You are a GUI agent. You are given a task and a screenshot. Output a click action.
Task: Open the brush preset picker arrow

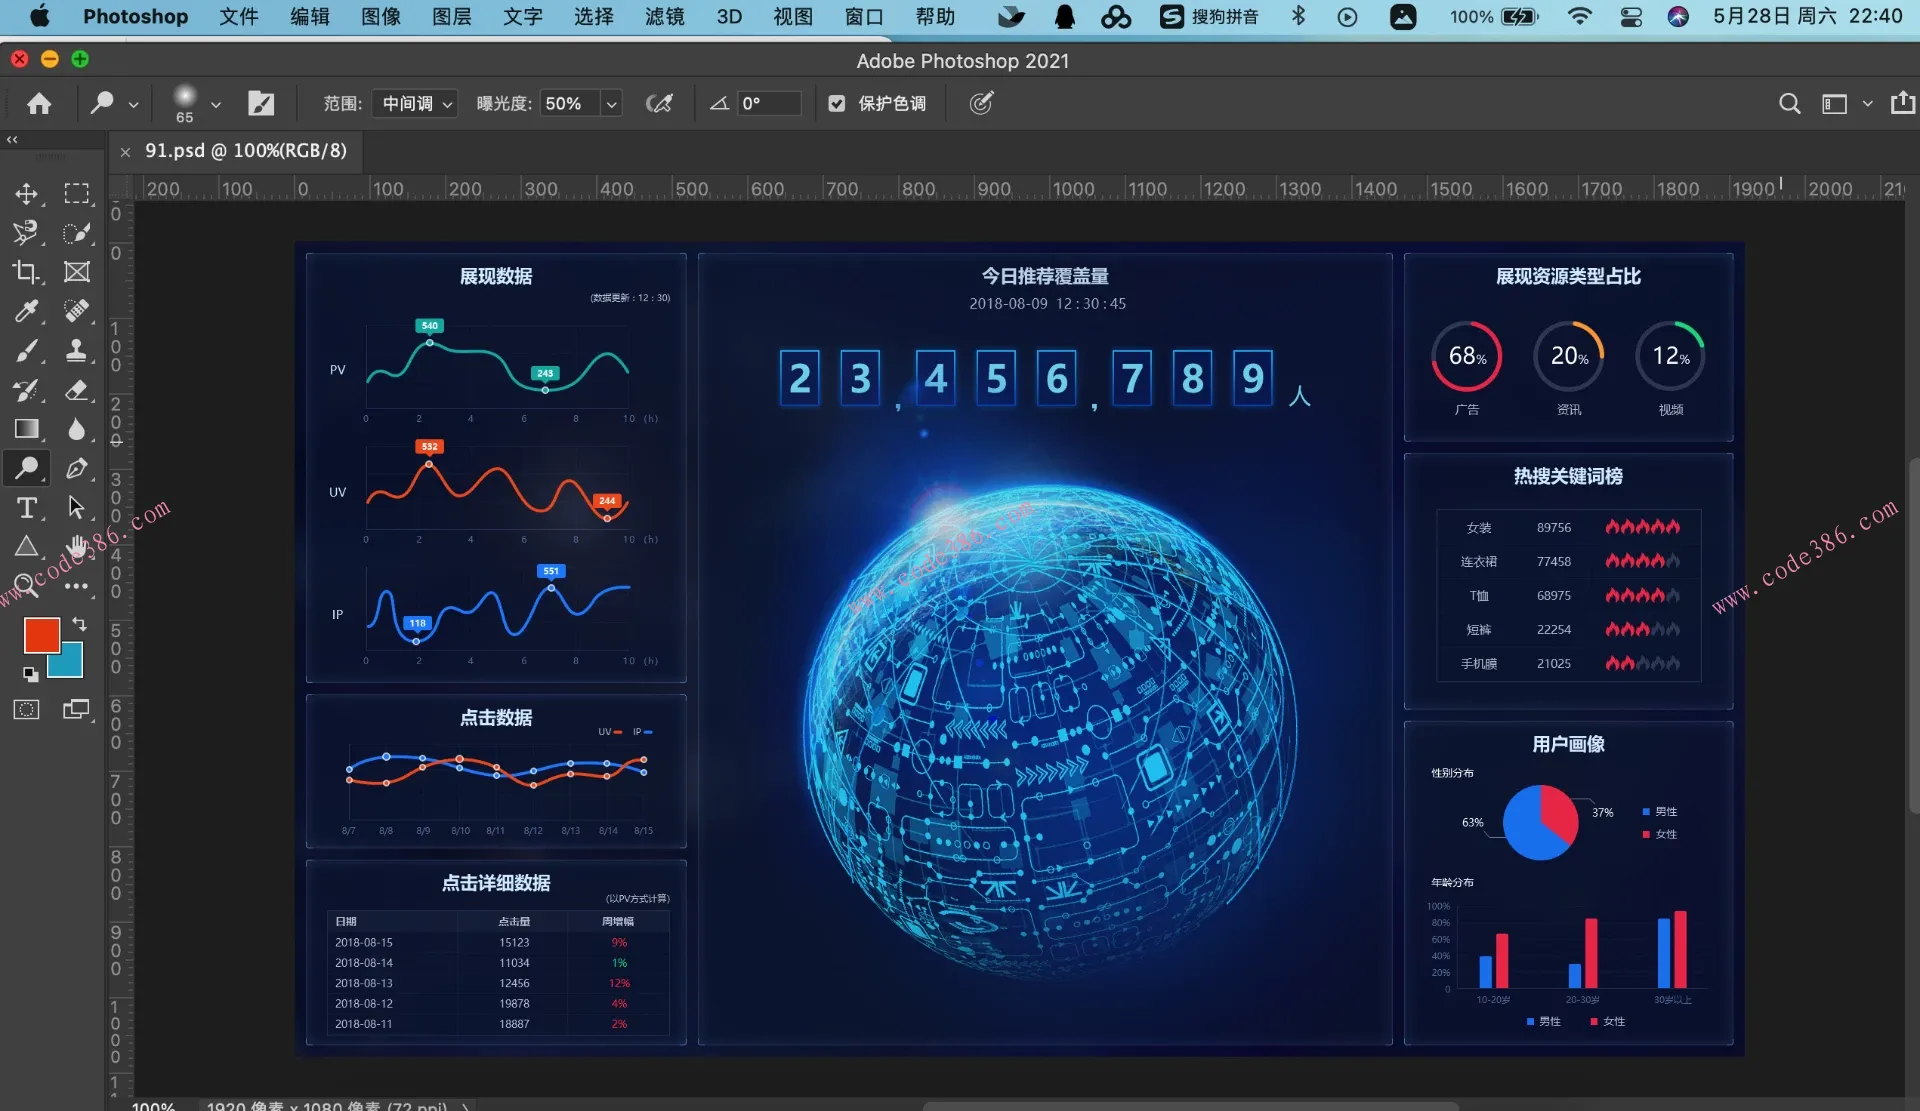click(x=215, y=103)
